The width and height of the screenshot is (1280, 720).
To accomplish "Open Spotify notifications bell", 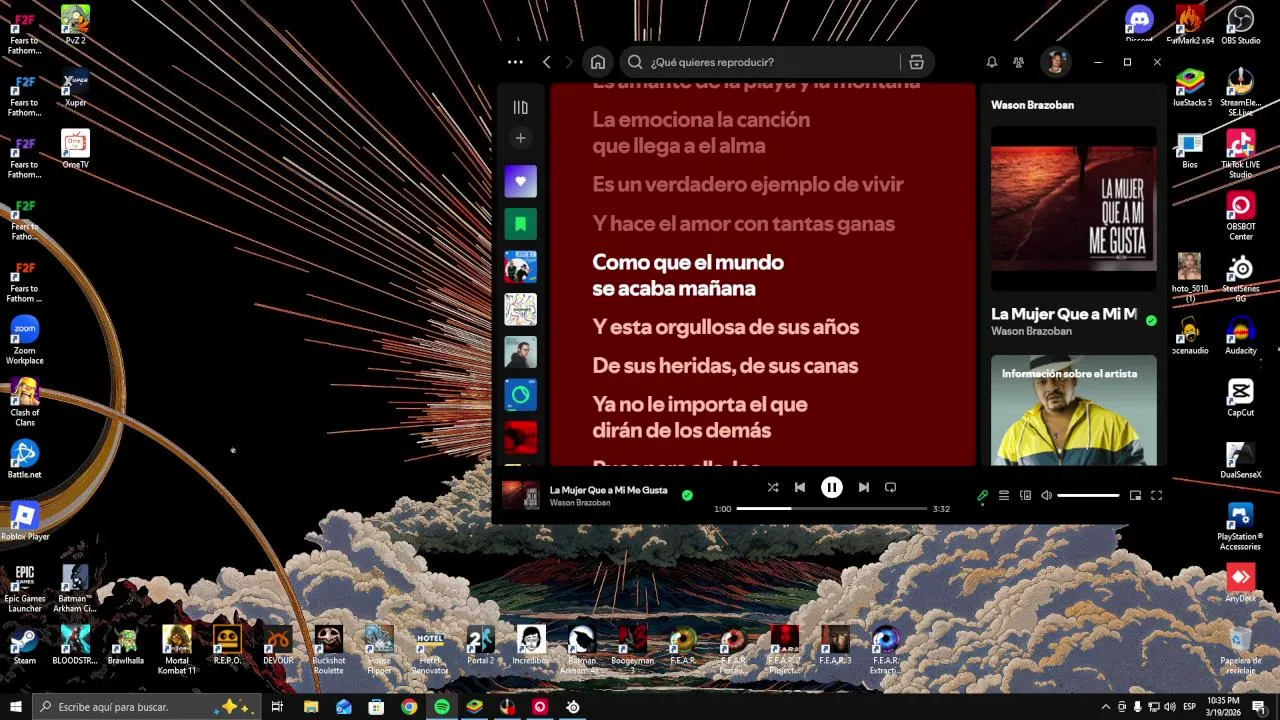I will click(992, 62).
